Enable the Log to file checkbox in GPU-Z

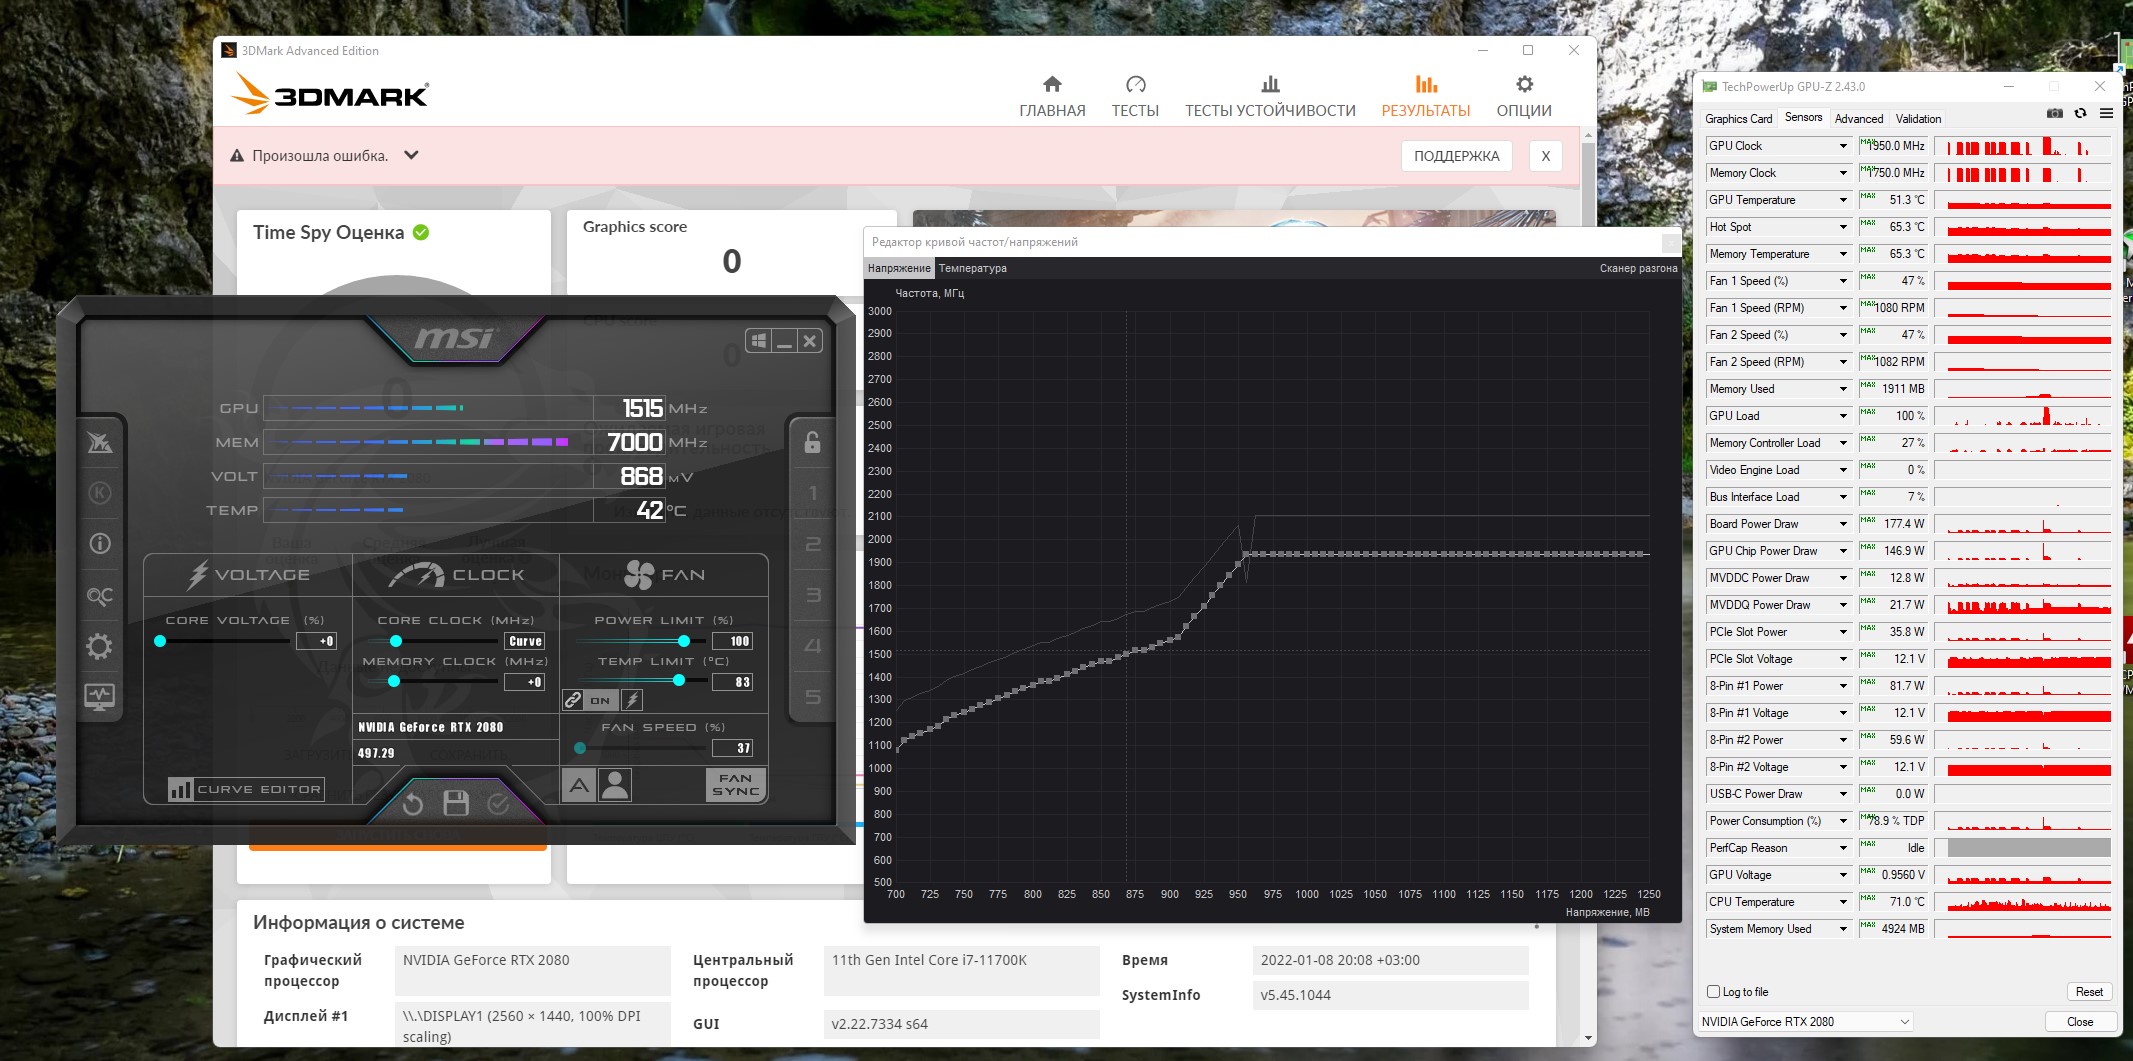click(x=1713, y=992)
